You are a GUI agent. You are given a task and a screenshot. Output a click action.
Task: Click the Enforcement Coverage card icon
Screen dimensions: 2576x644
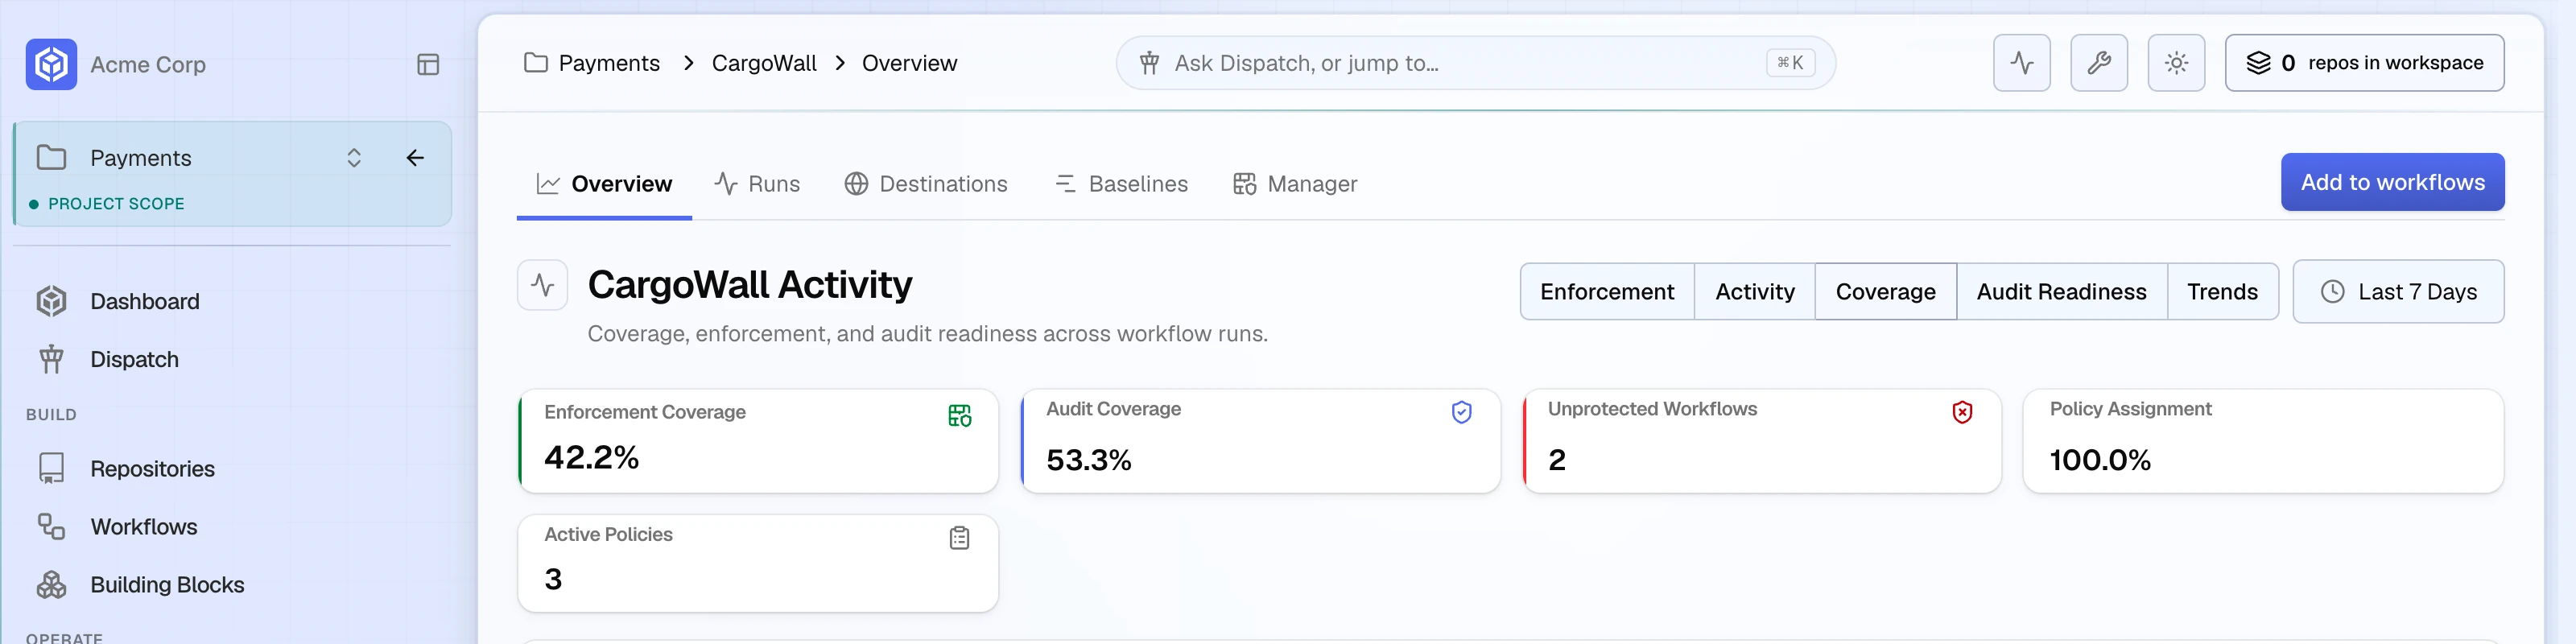click(959, 415)
